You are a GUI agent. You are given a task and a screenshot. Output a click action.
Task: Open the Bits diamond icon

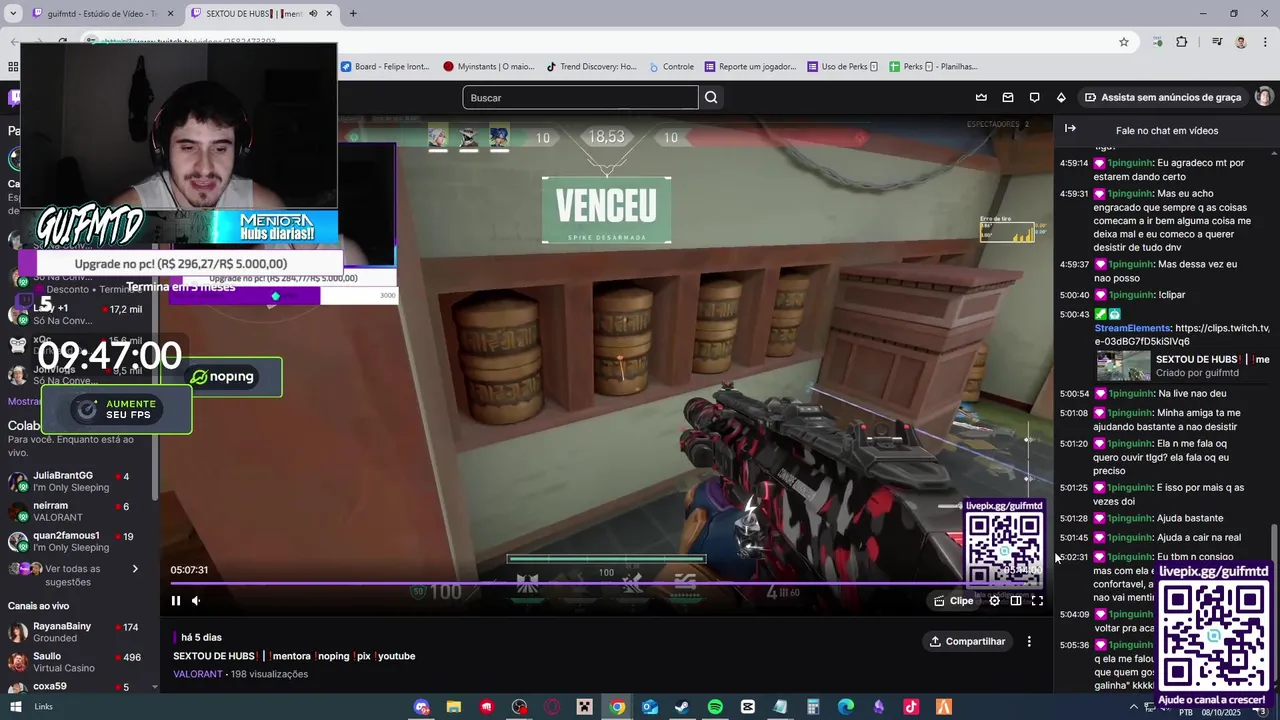pos(1061,97)
